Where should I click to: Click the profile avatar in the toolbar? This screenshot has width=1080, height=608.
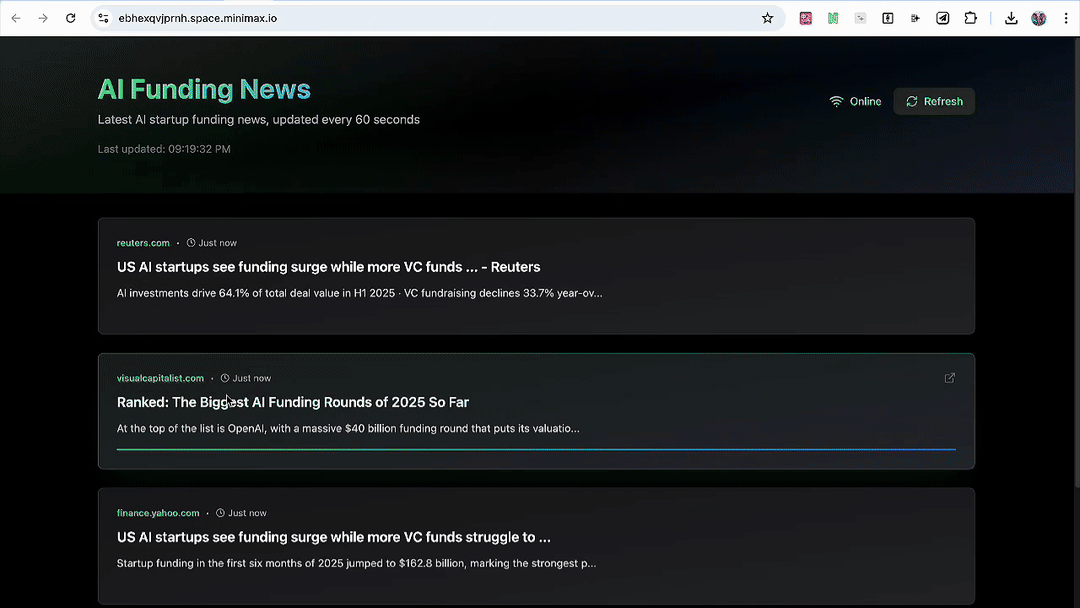pos(1039,18)
